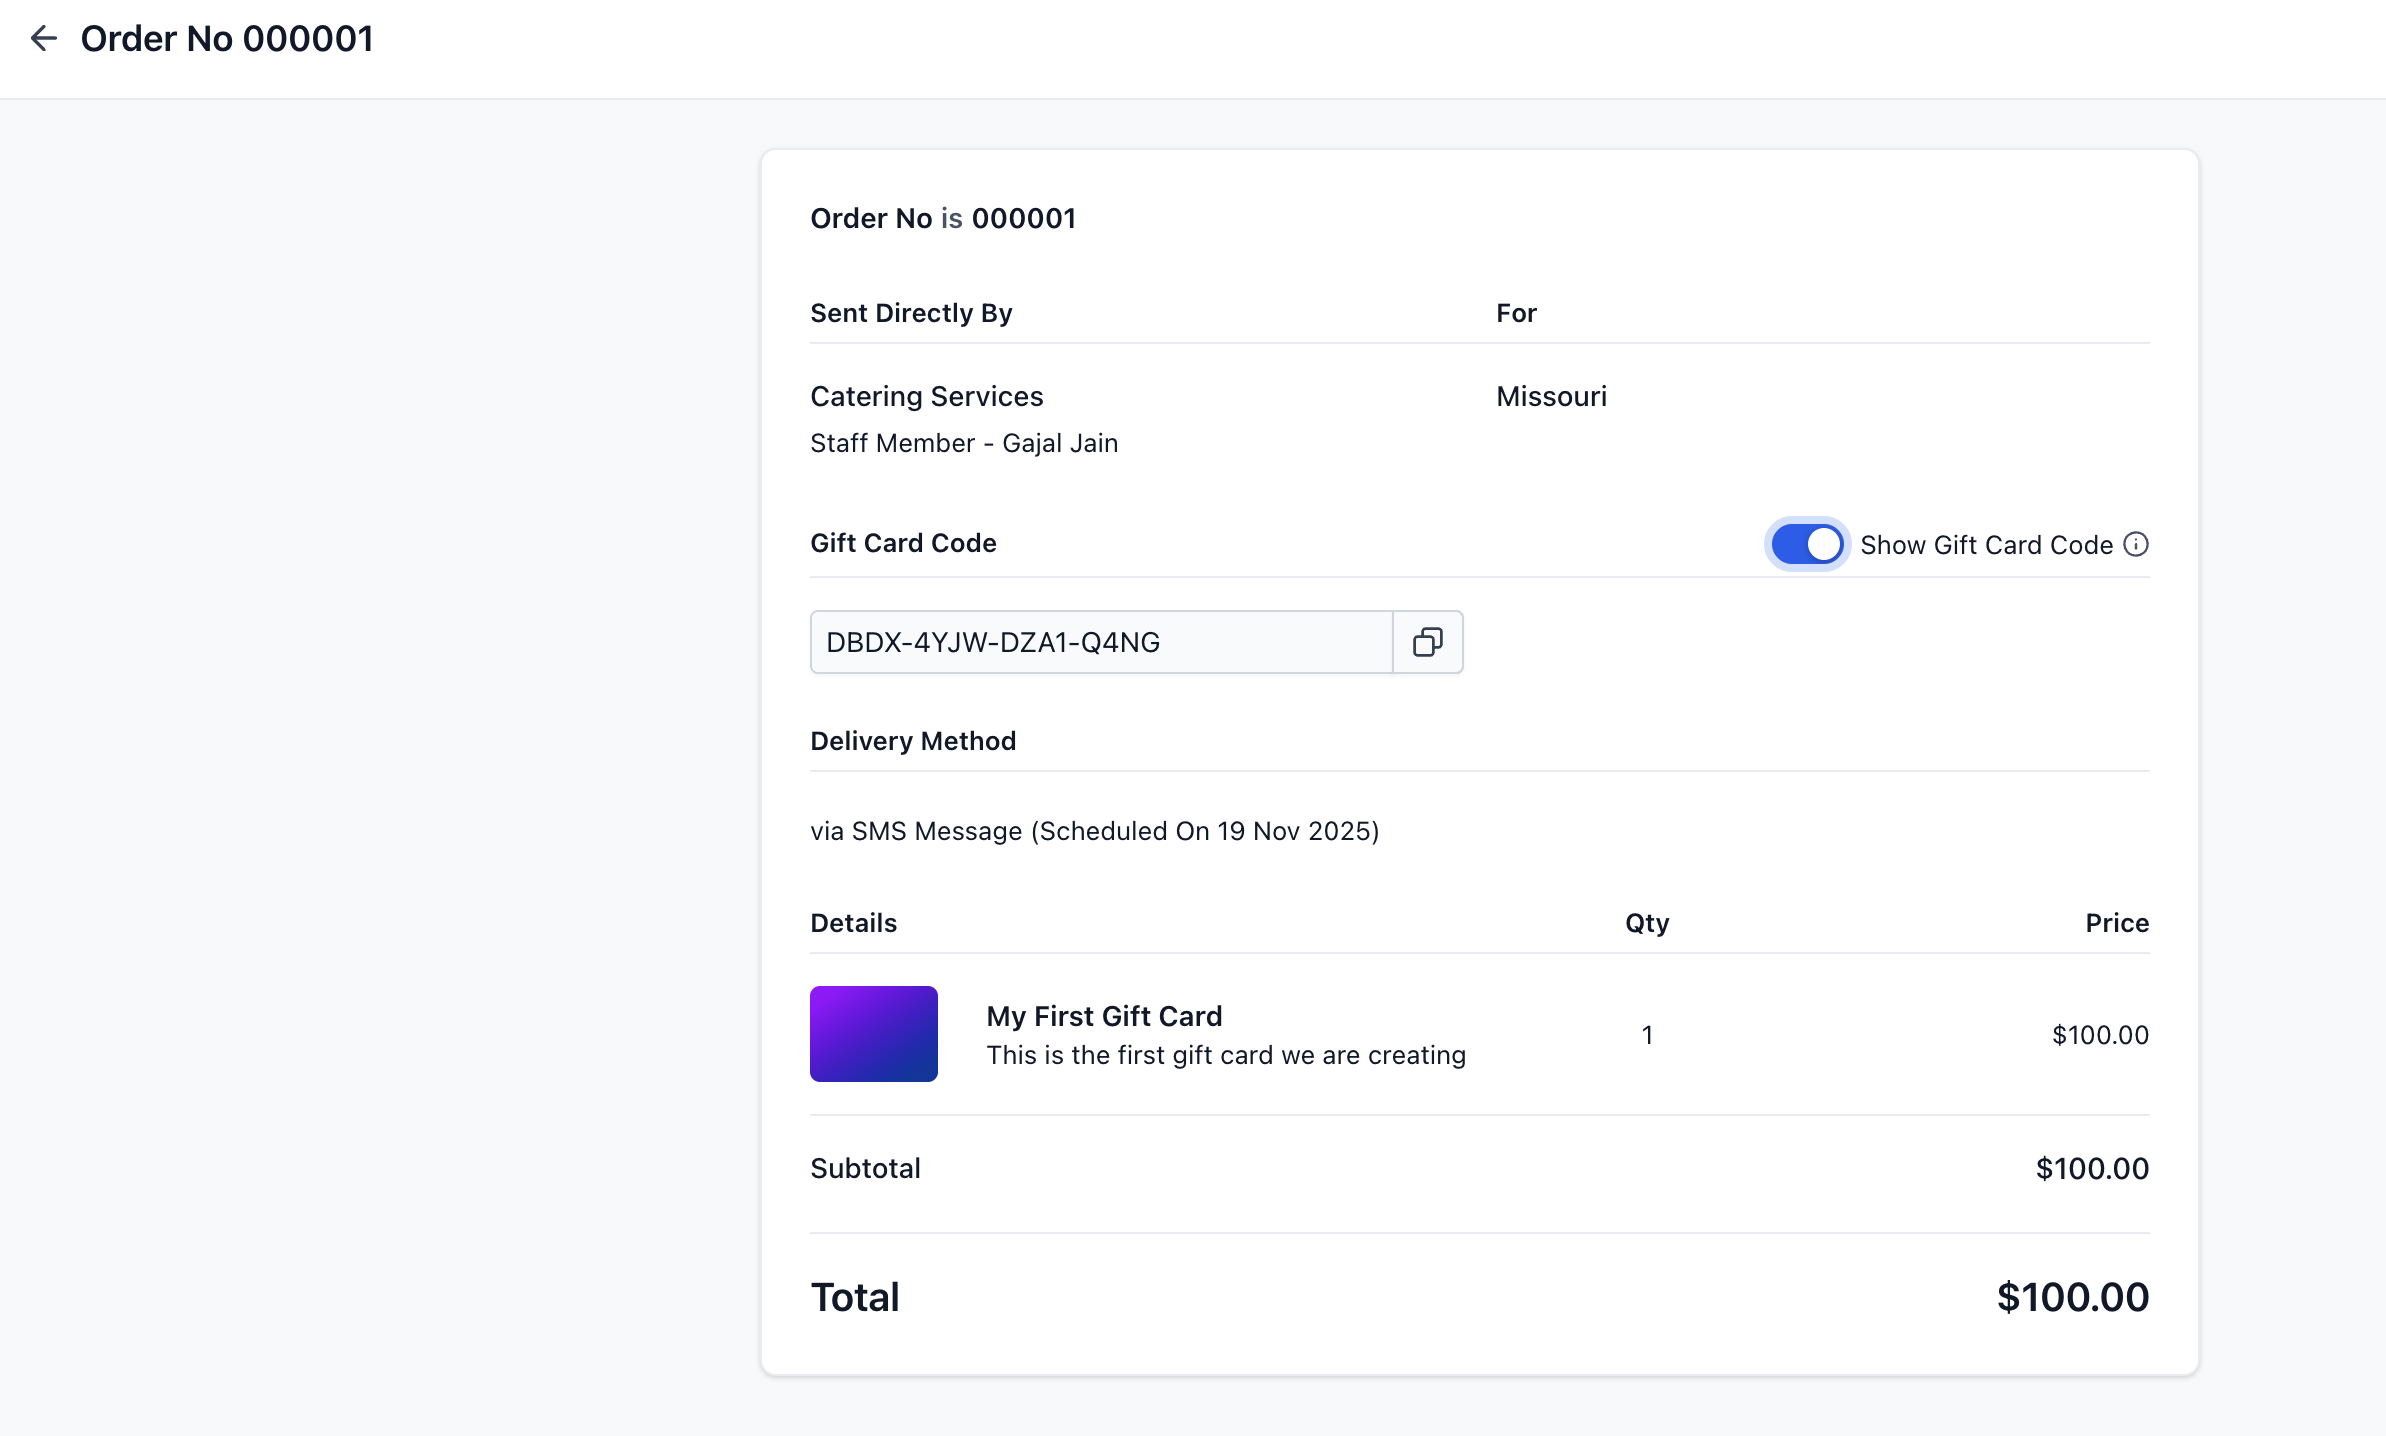
Task: Click the Gift Card Code heading
Action: point(903,543)
